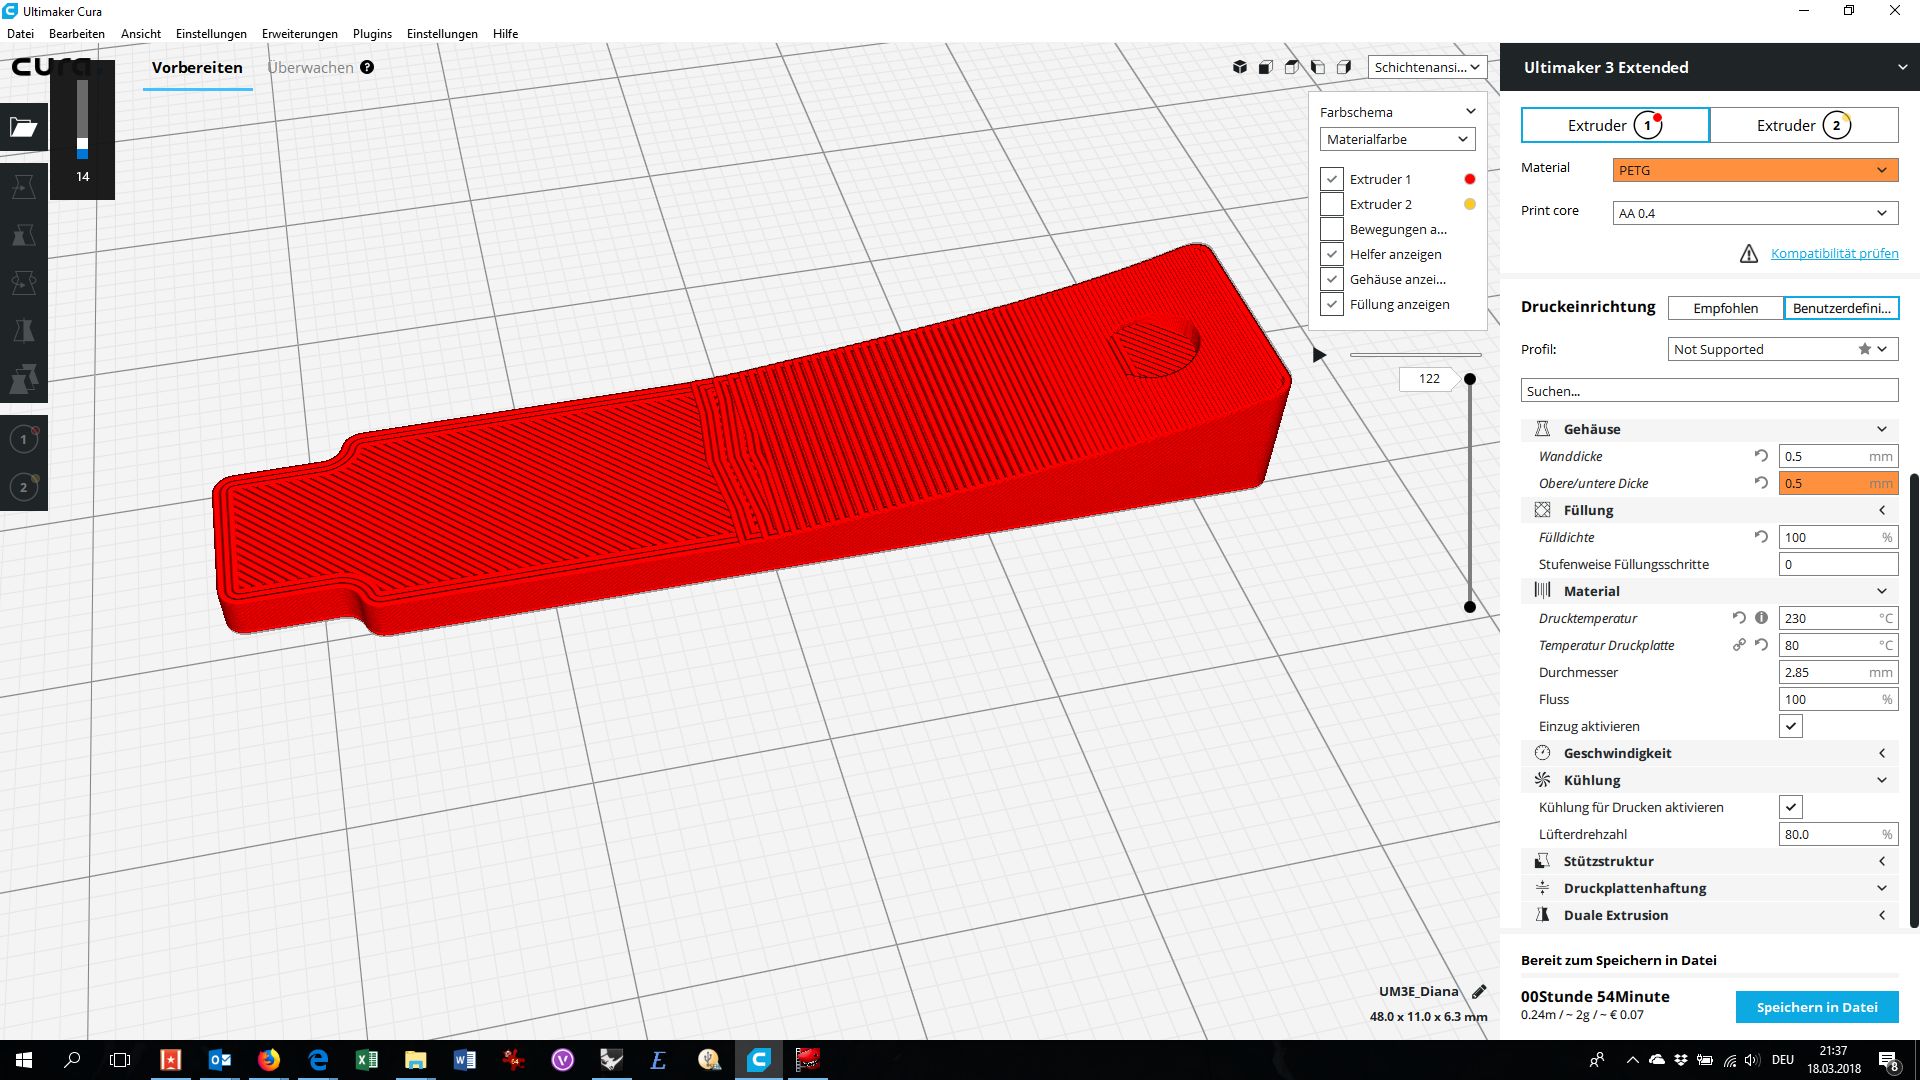Edit the job name with pencil icon
The image size is (1920, 1080).
tap(1479, 991)
